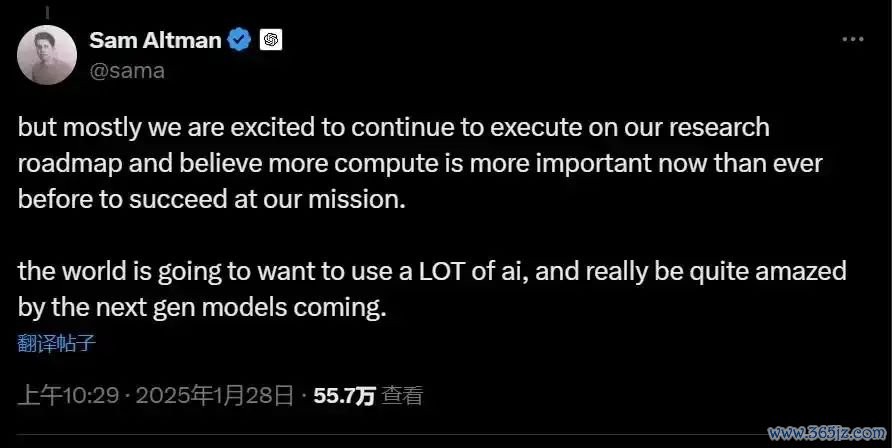The width and height of the screenshot is (892, 448).
Task: Click the word LOT in the tweet
Action: coord(442,271)
